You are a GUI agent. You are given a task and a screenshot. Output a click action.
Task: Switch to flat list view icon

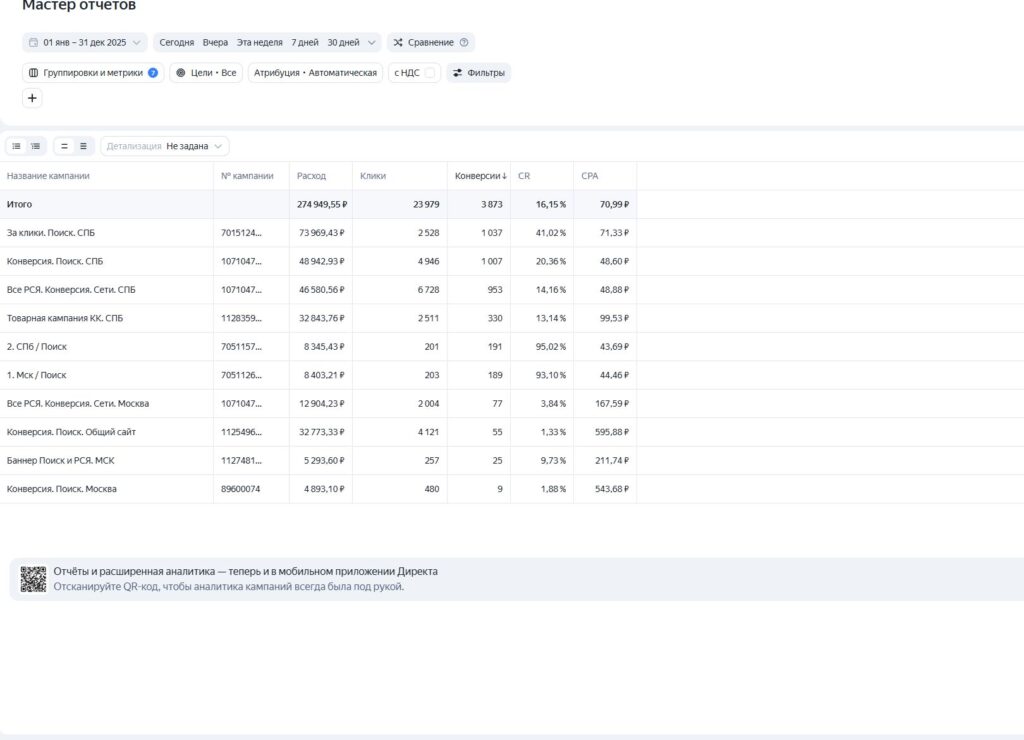(16, 146)
